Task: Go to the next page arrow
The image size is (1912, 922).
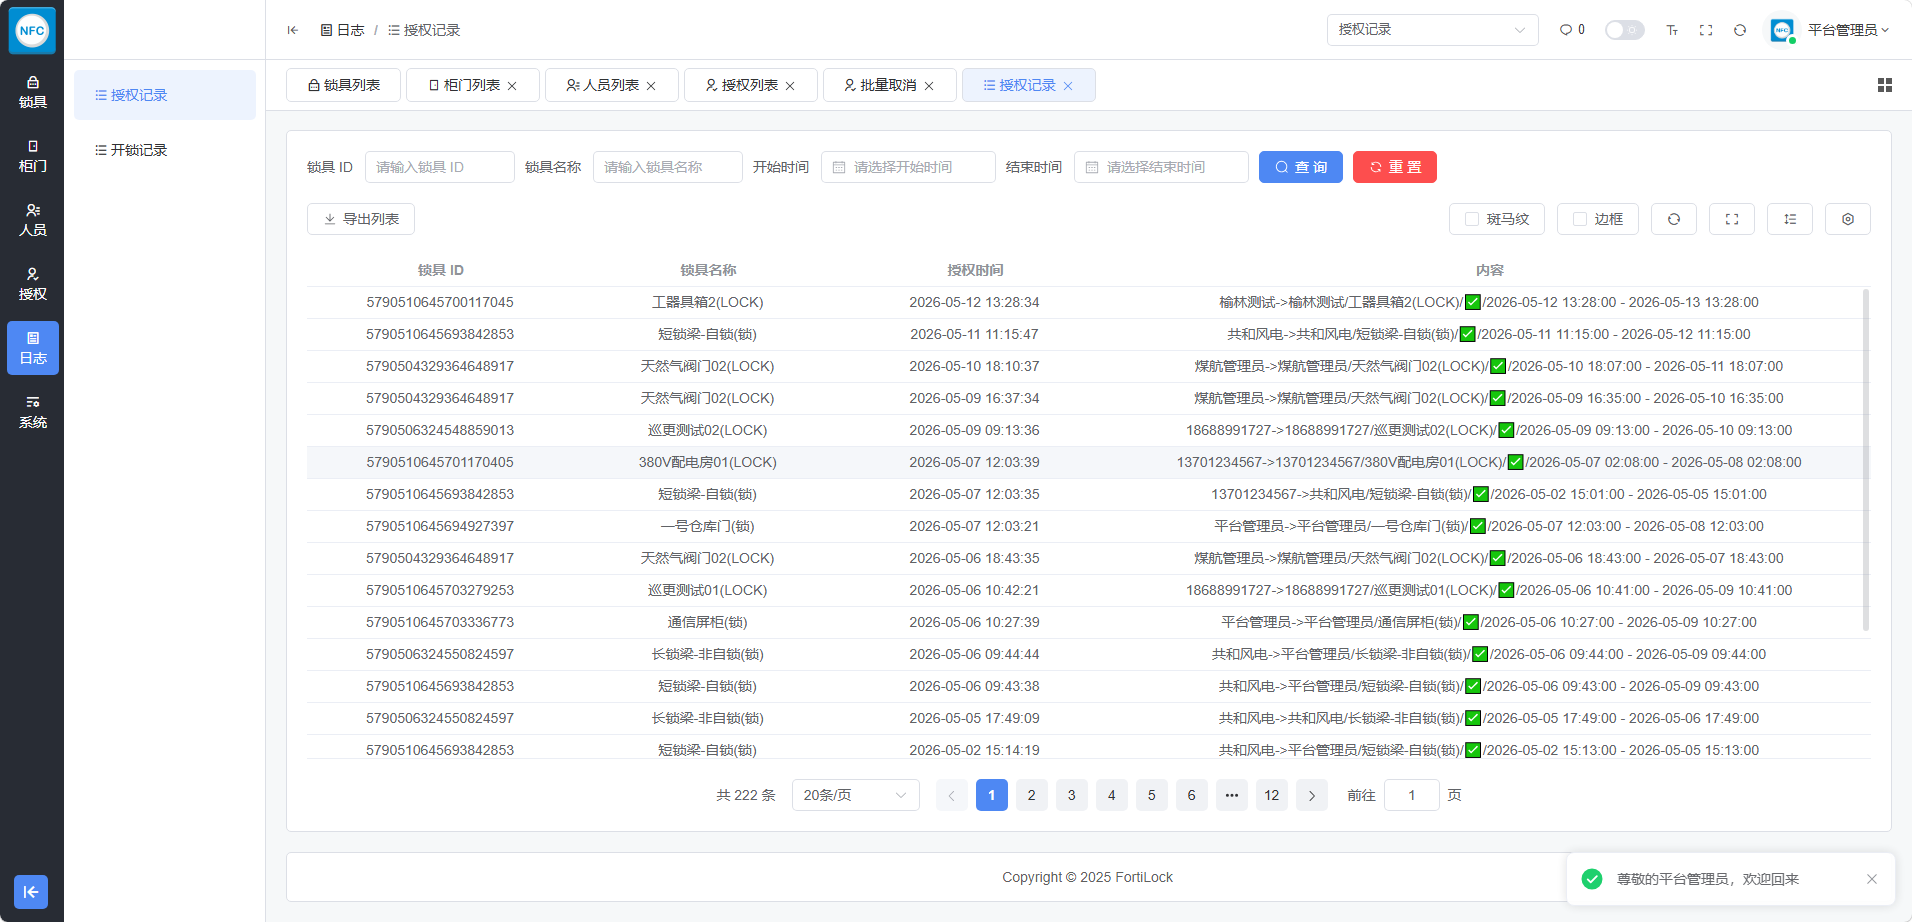Action: pos(1312,795)
